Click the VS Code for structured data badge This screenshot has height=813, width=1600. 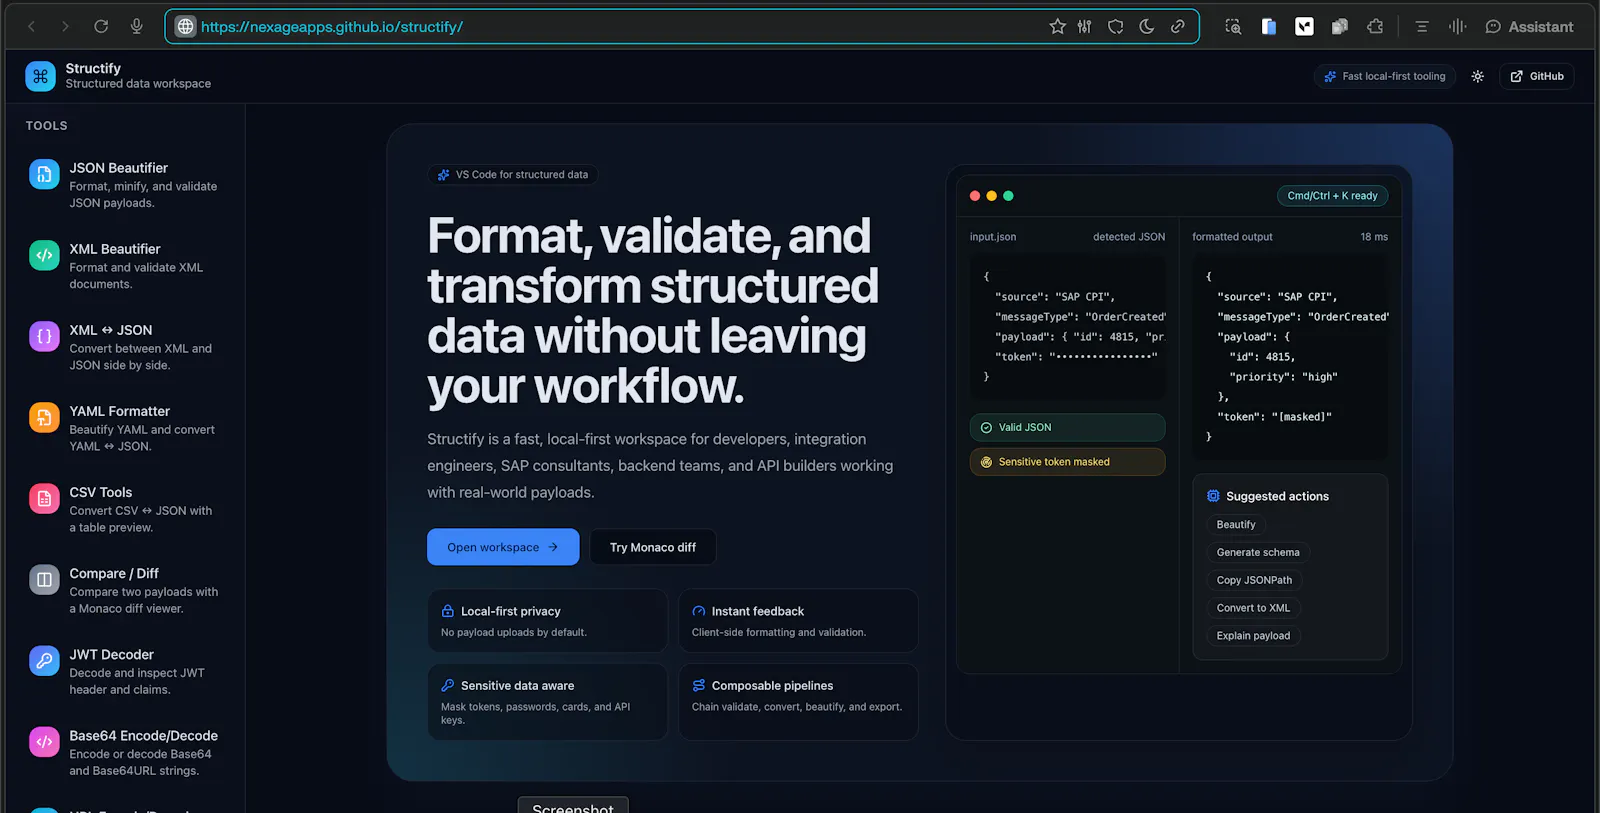513,175
